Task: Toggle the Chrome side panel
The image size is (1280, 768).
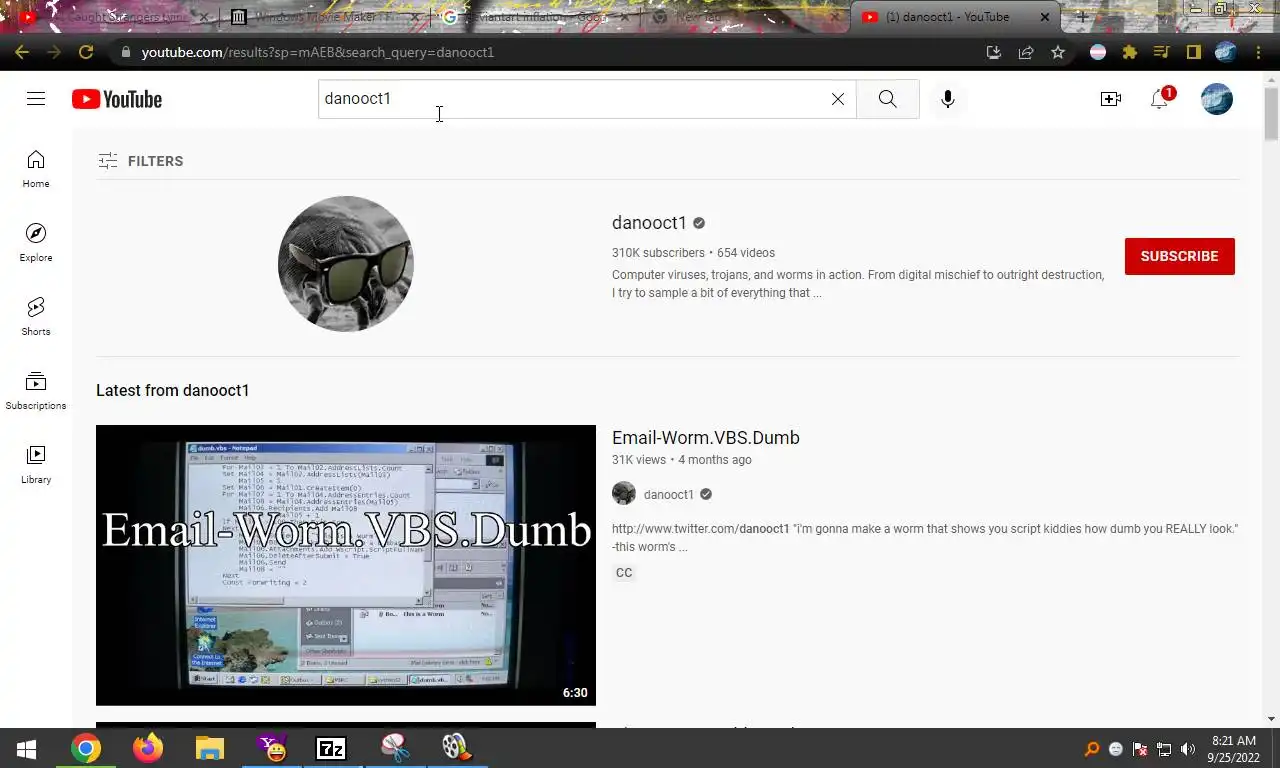Action: click(1193, 52)
